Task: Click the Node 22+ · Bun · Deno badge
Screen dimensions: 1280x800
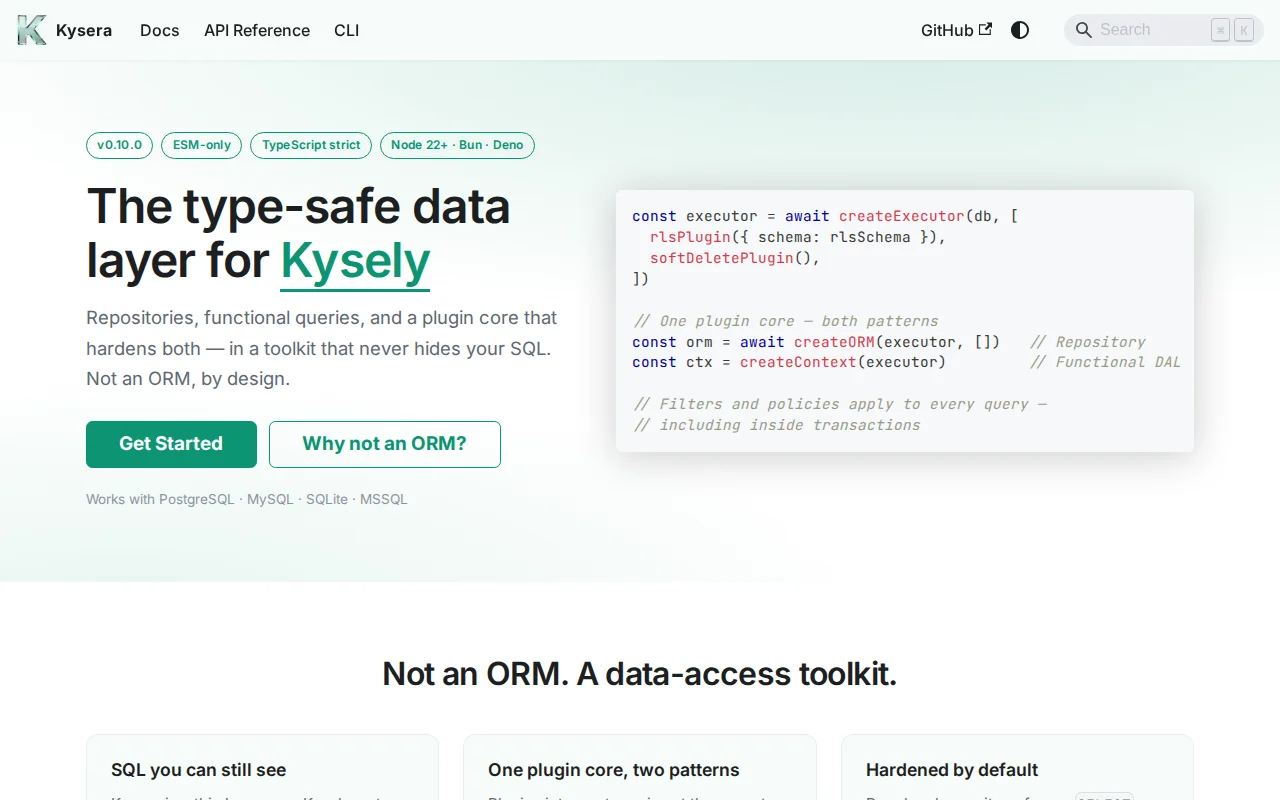Action: click(457, 145)
